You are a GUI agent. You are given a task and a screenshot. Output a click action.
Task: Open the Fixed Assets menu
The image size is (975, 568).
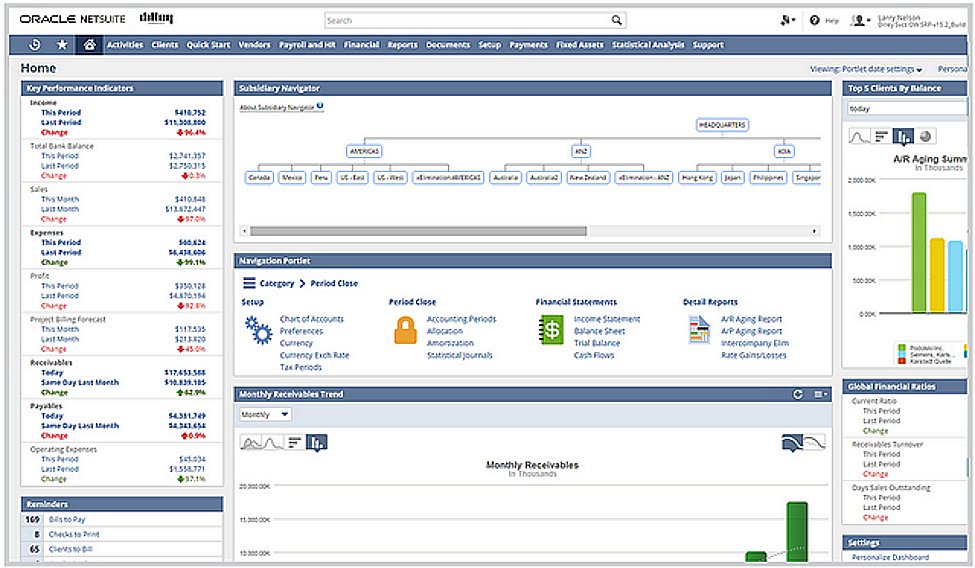tap(579, 45)
